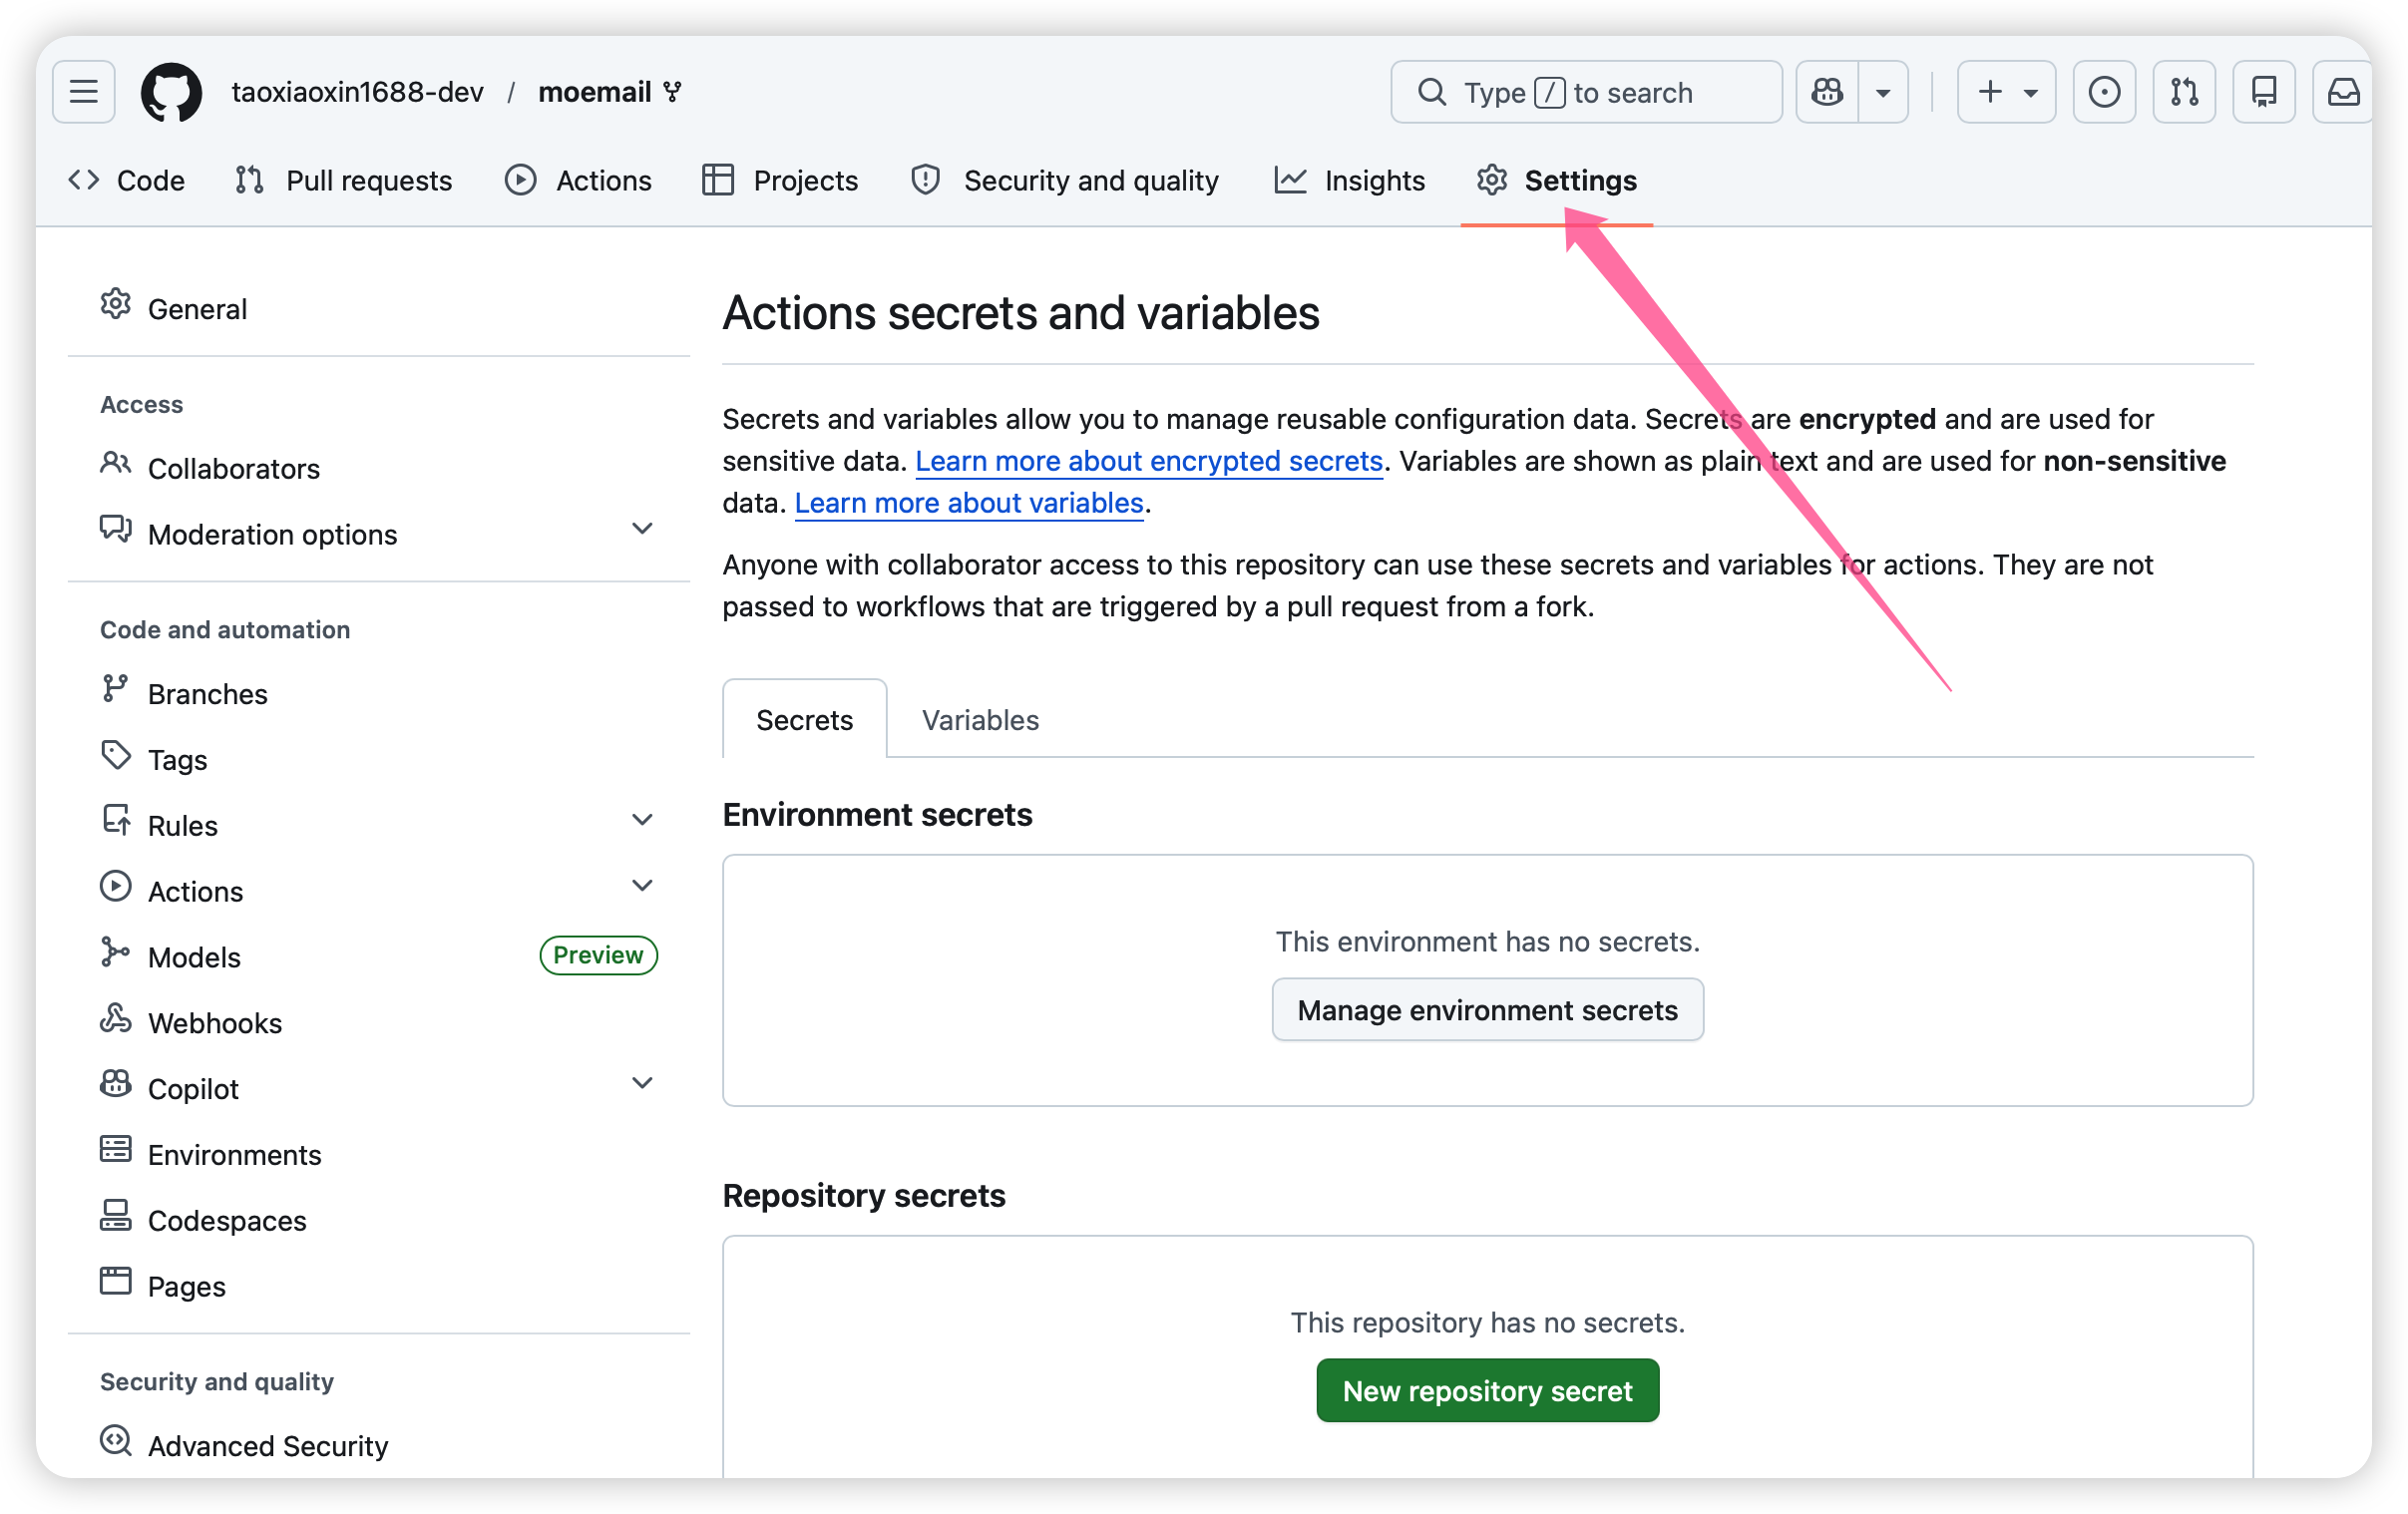This screenshot has width=2408, height=1514.
Task: Open the create new plus dropdown
Action: pyautogui.click(x=2006, y=92)
